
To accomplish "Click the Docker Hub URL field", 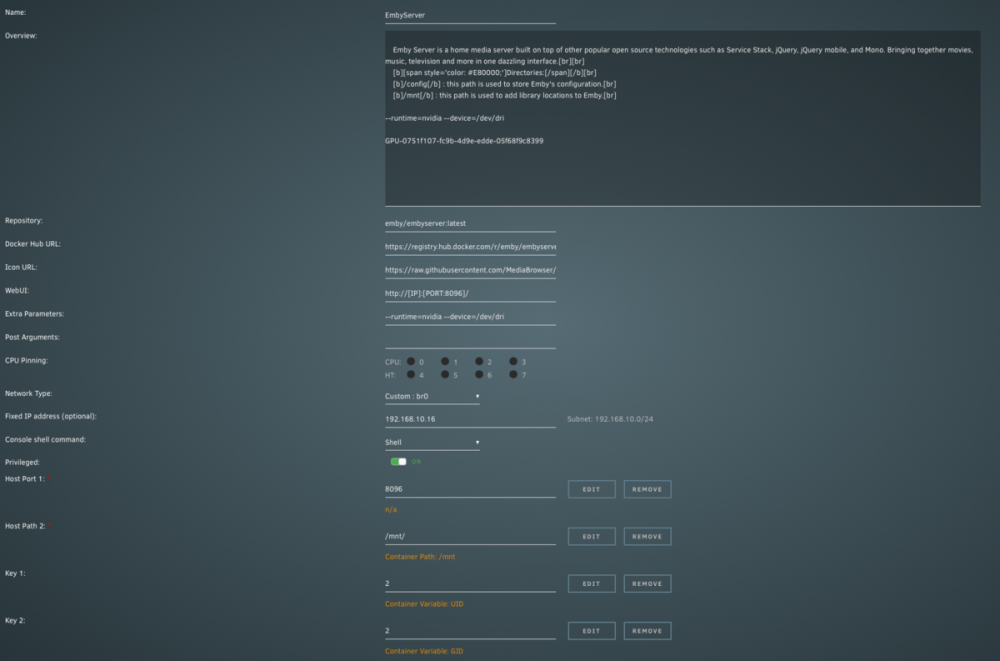I will (x=470, y=247).
